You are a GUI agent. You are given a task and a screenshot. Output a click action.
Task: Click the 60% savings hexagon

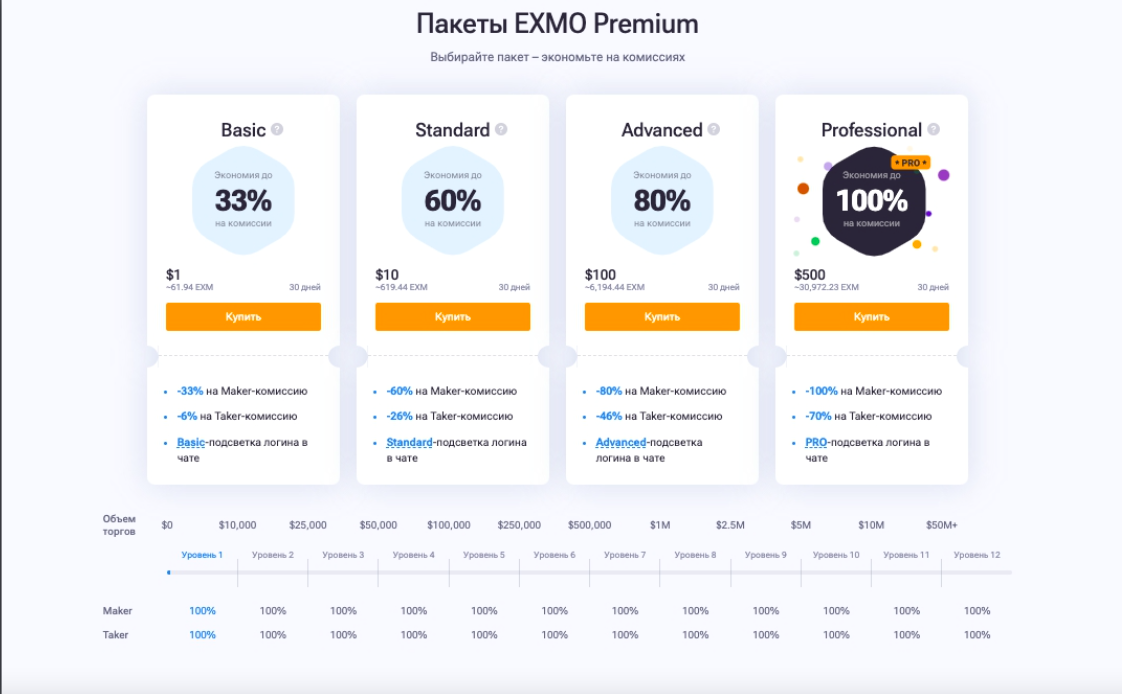pyautogui.click(x=453, y=201)
